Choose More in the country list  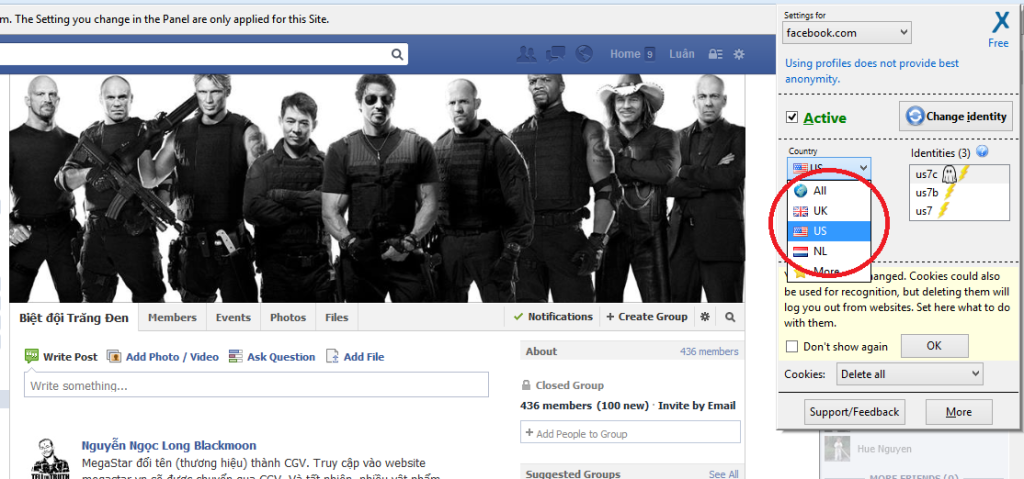coord(829,271)
